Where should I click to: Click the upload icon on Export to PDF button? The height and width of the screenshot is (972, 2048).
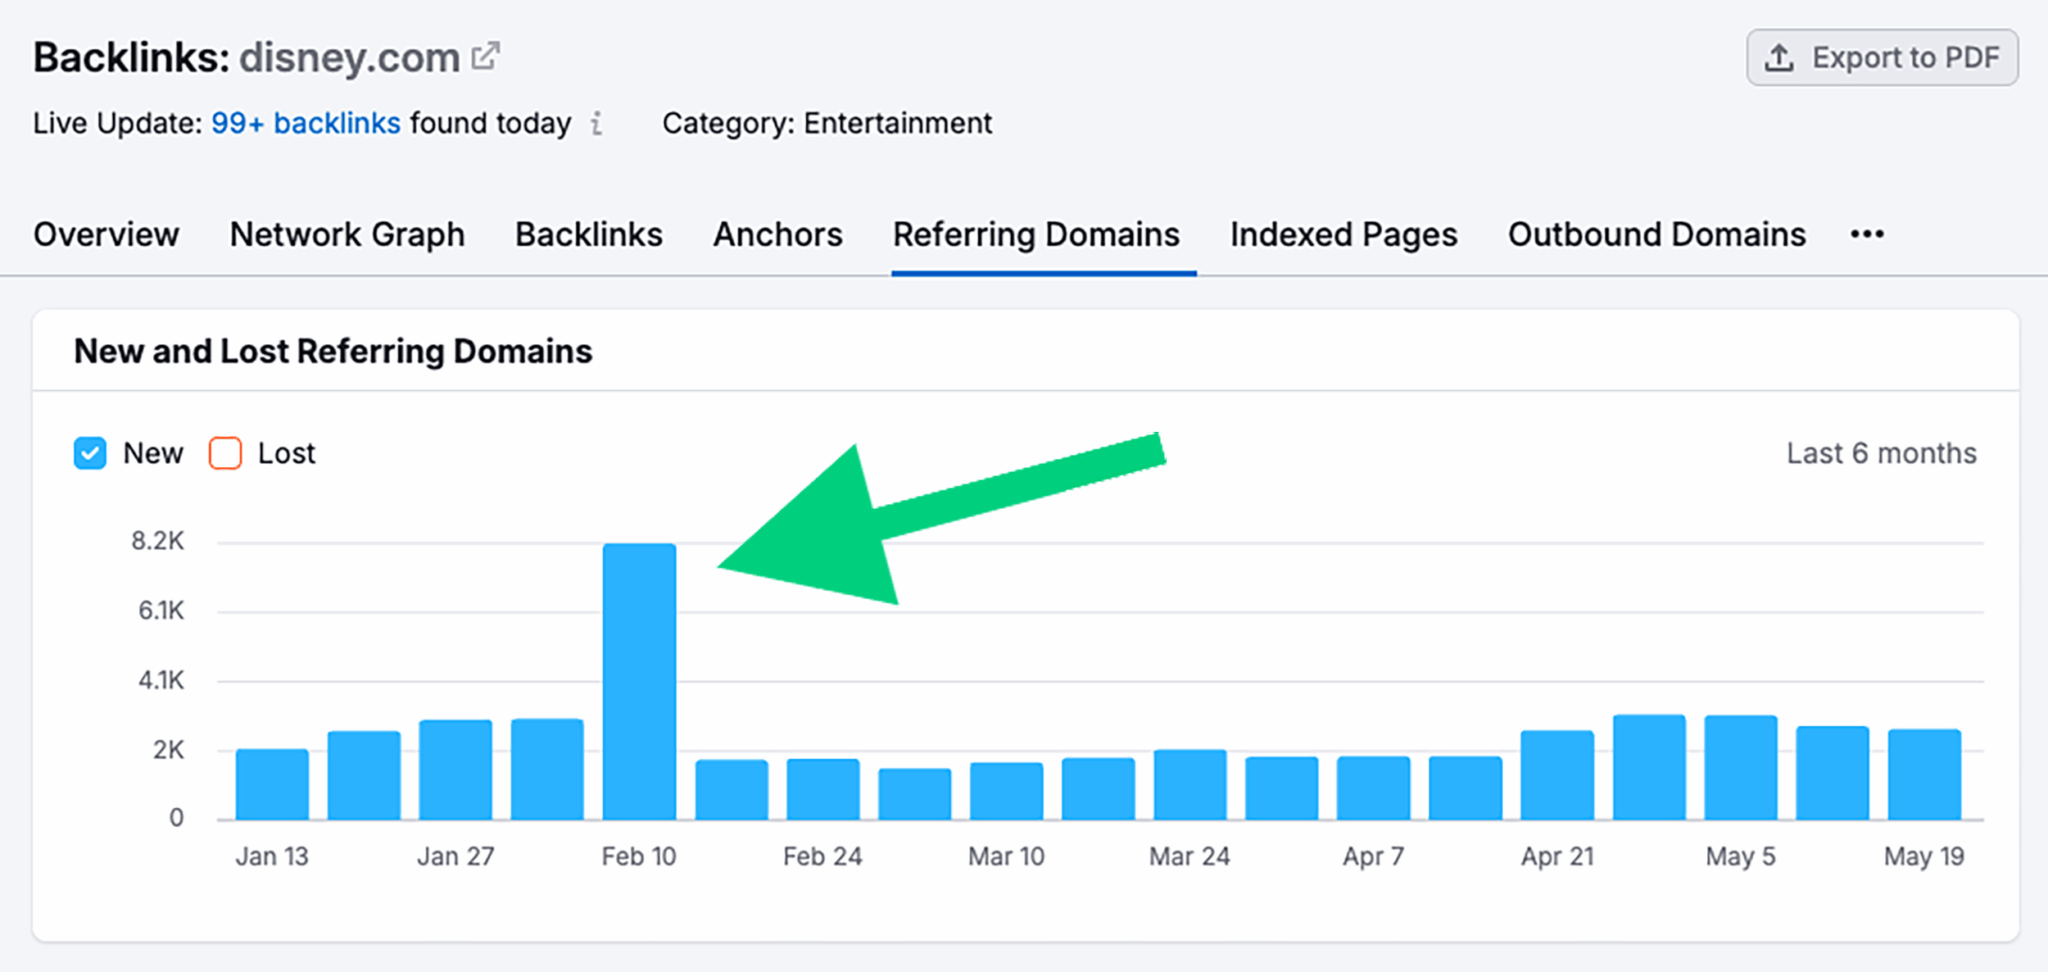[1779, 57]
